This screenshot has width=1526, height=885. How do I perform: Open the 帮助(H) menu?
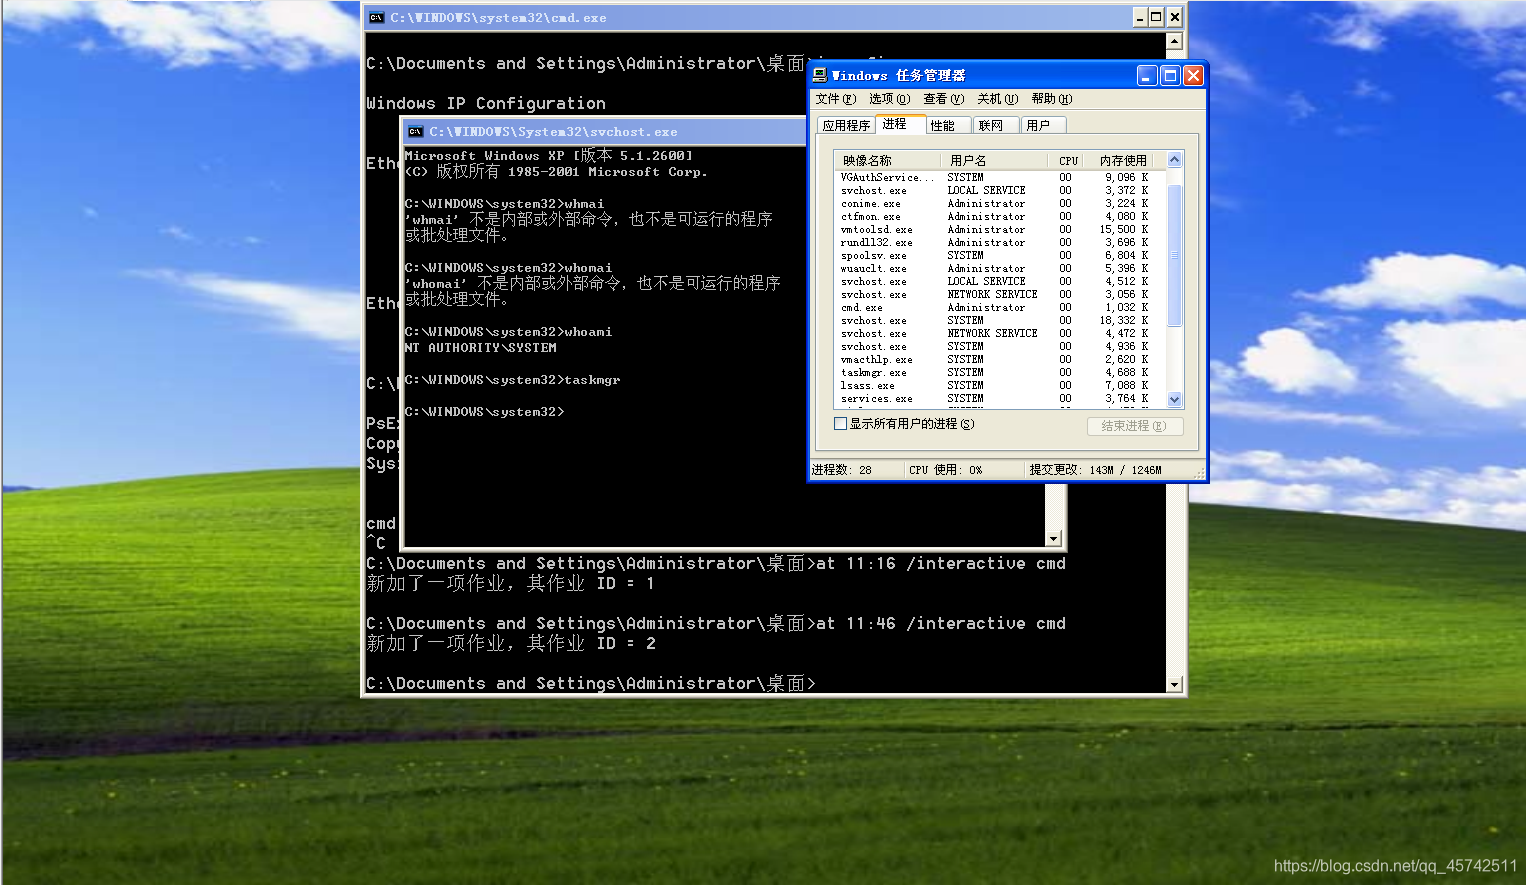tap(1051, 99)
